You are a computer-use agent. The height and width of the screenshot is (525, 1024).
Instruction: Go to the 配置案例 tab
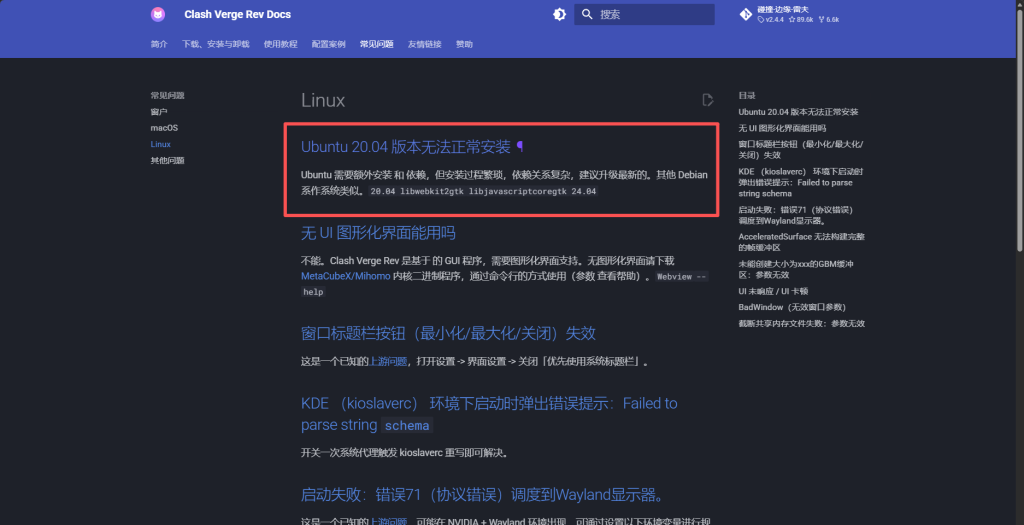pos(328,45)
